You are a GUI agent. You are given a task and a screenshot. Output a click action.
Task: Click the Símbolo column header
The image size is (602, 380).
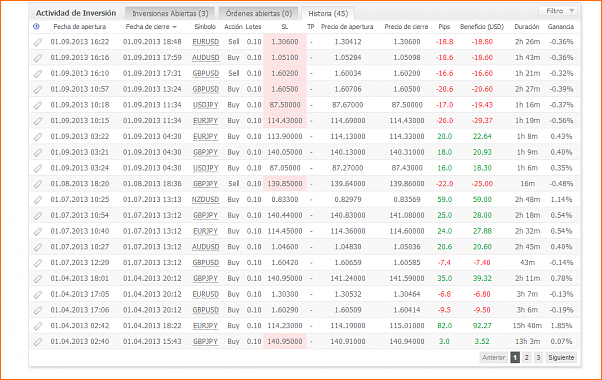pyautogui.click(x=205, y=26)
